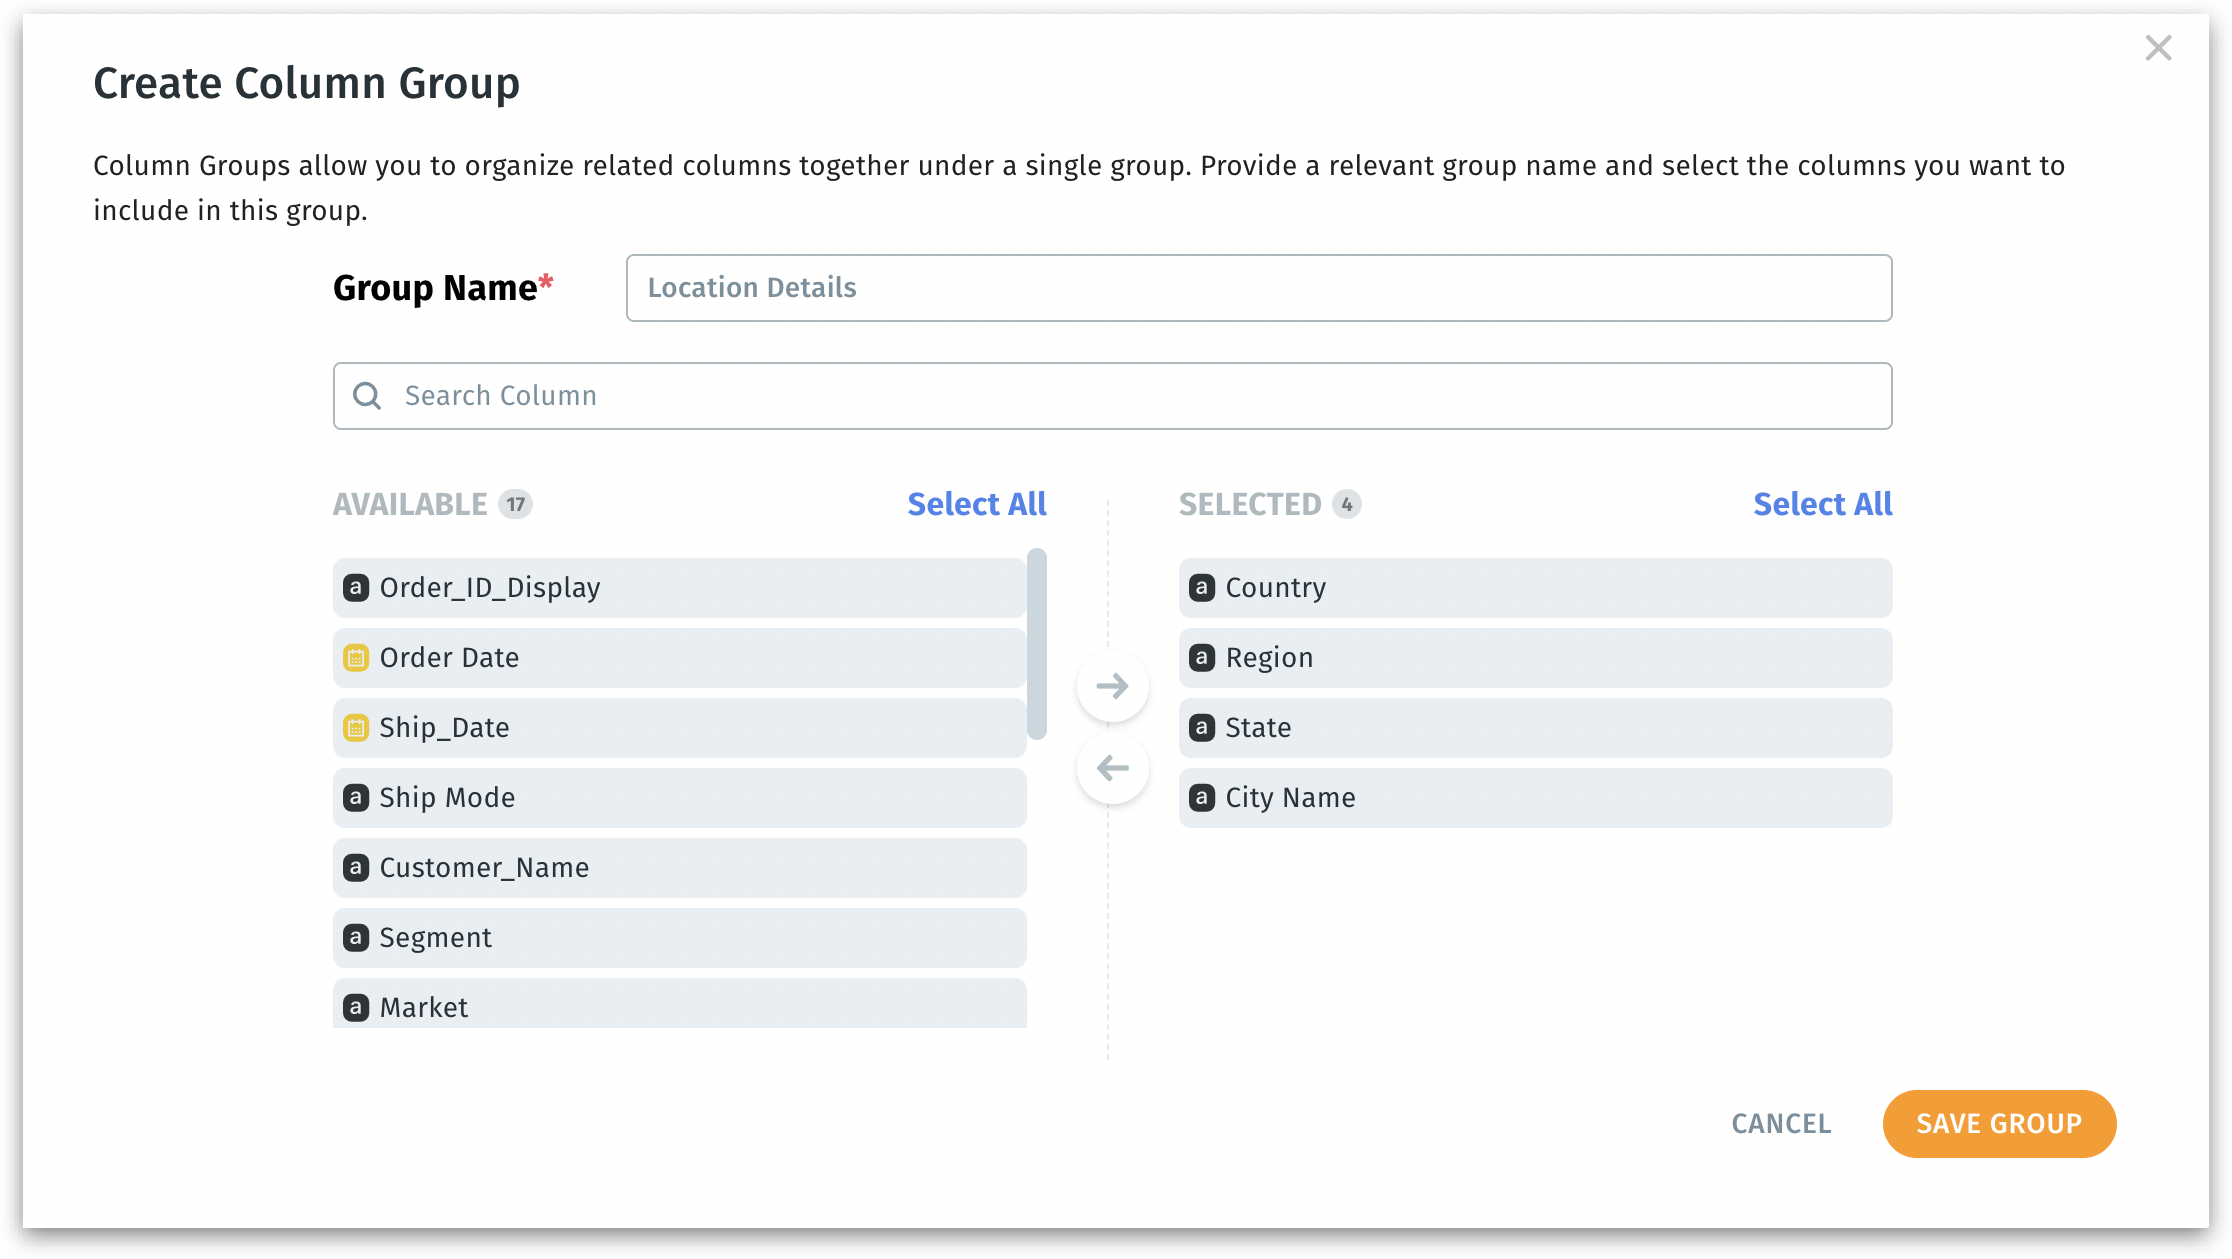Click Select All under Available
This screenshot has height=1259, width=2232.
click(976, 504)
